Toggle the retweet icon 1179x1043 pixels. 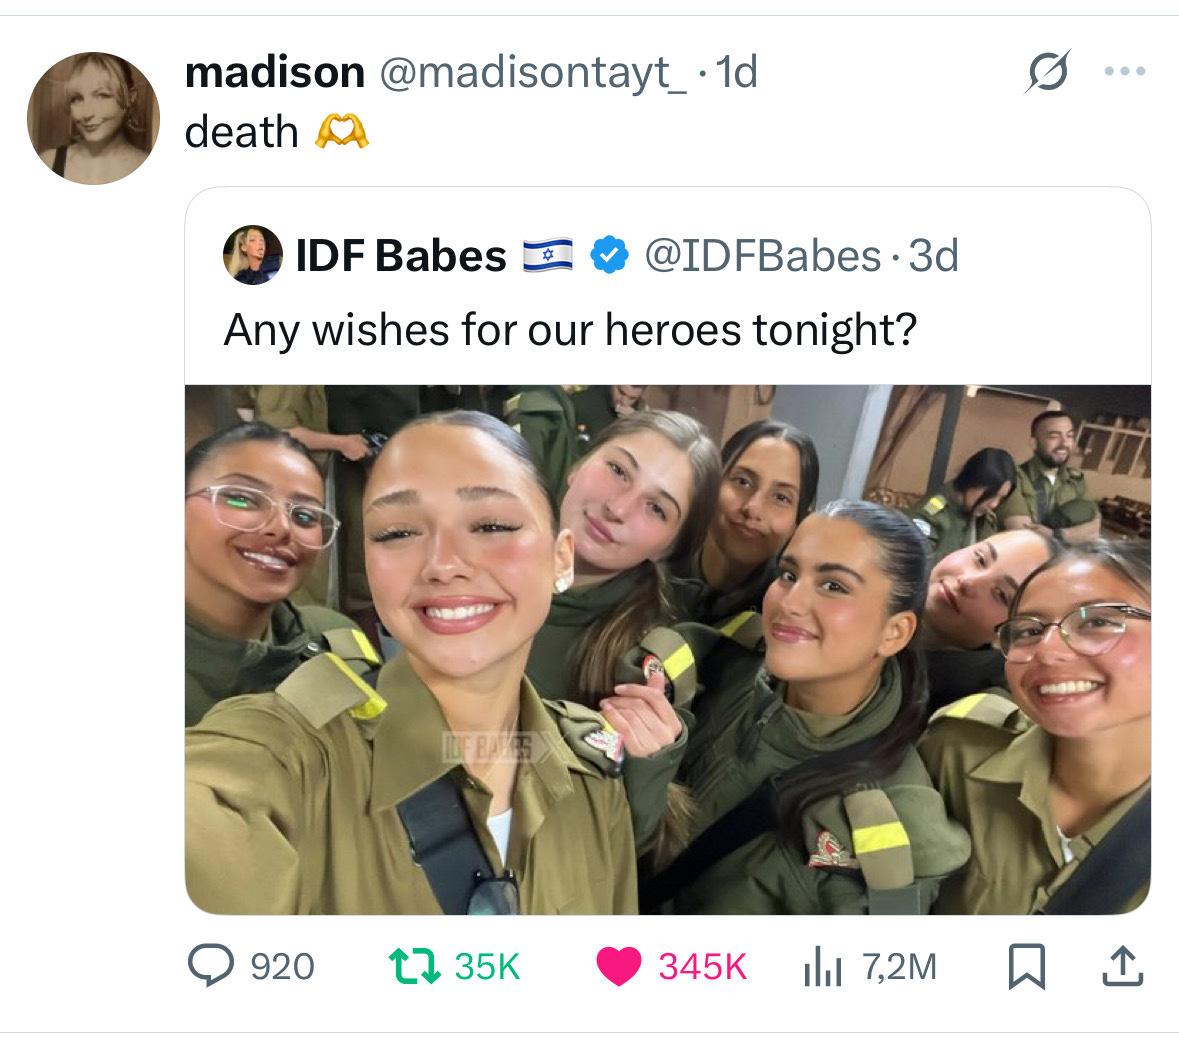[414, 966]
